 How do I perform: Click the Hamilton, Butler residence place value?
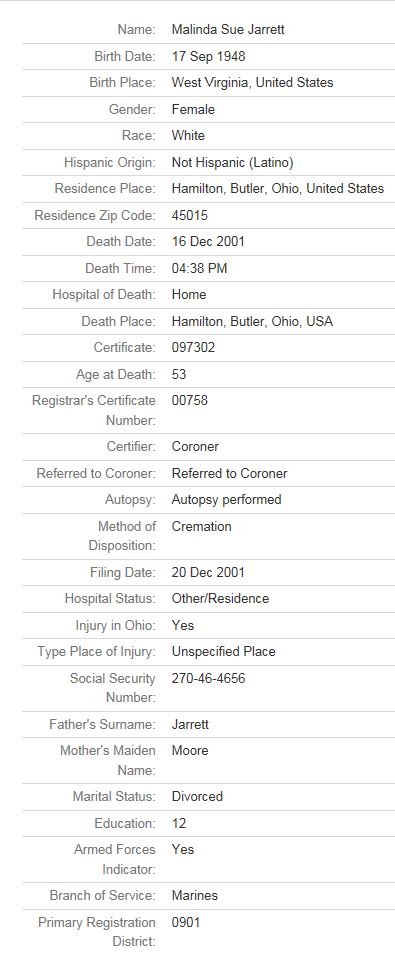(278, 188)
